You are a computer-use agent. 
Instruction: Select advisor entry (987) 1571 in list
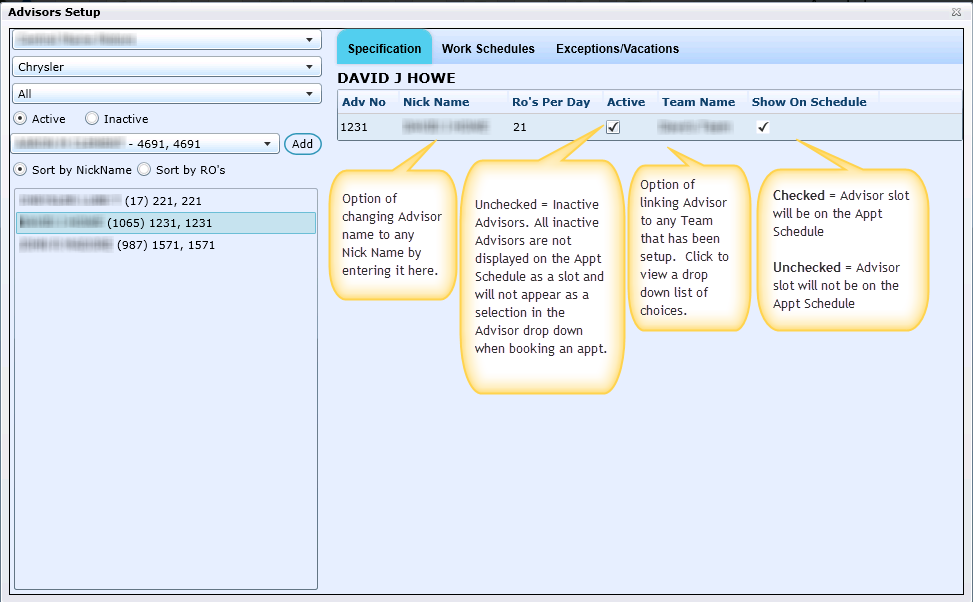click(116, 245)
